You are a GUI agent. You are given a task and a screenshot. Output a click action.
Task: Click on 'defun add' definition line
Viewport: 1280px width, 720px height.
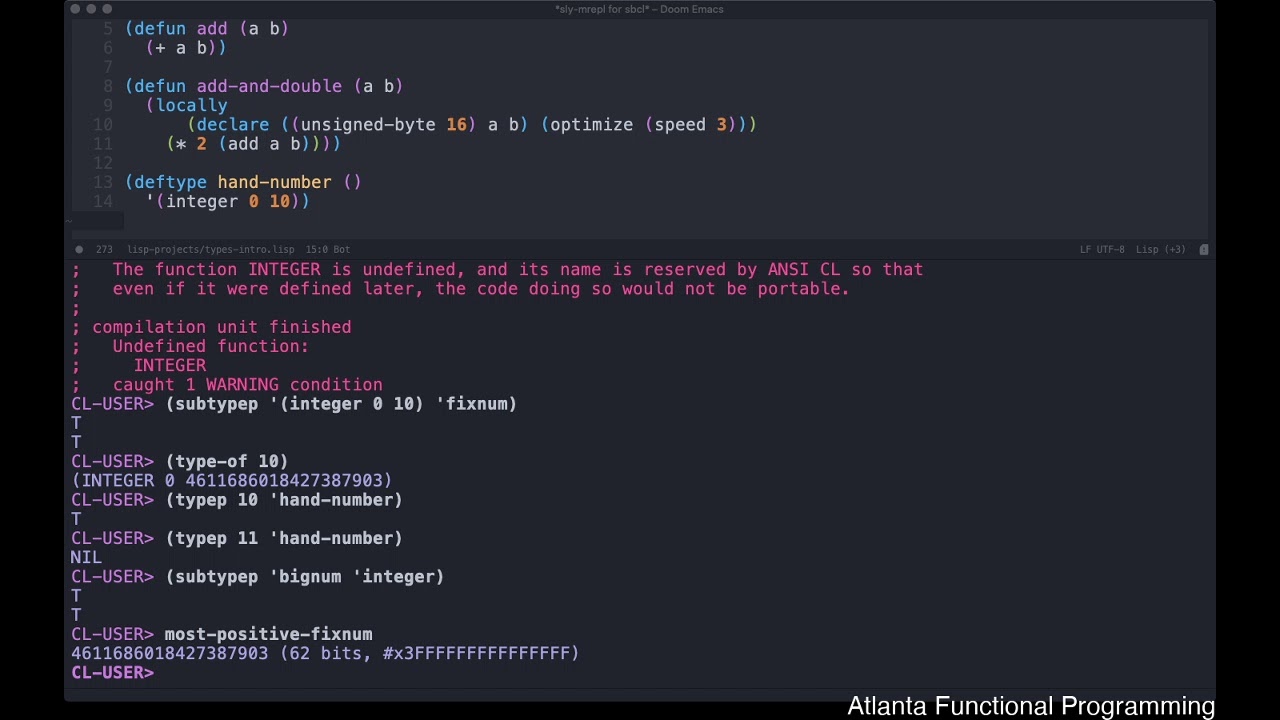(207, 29)
